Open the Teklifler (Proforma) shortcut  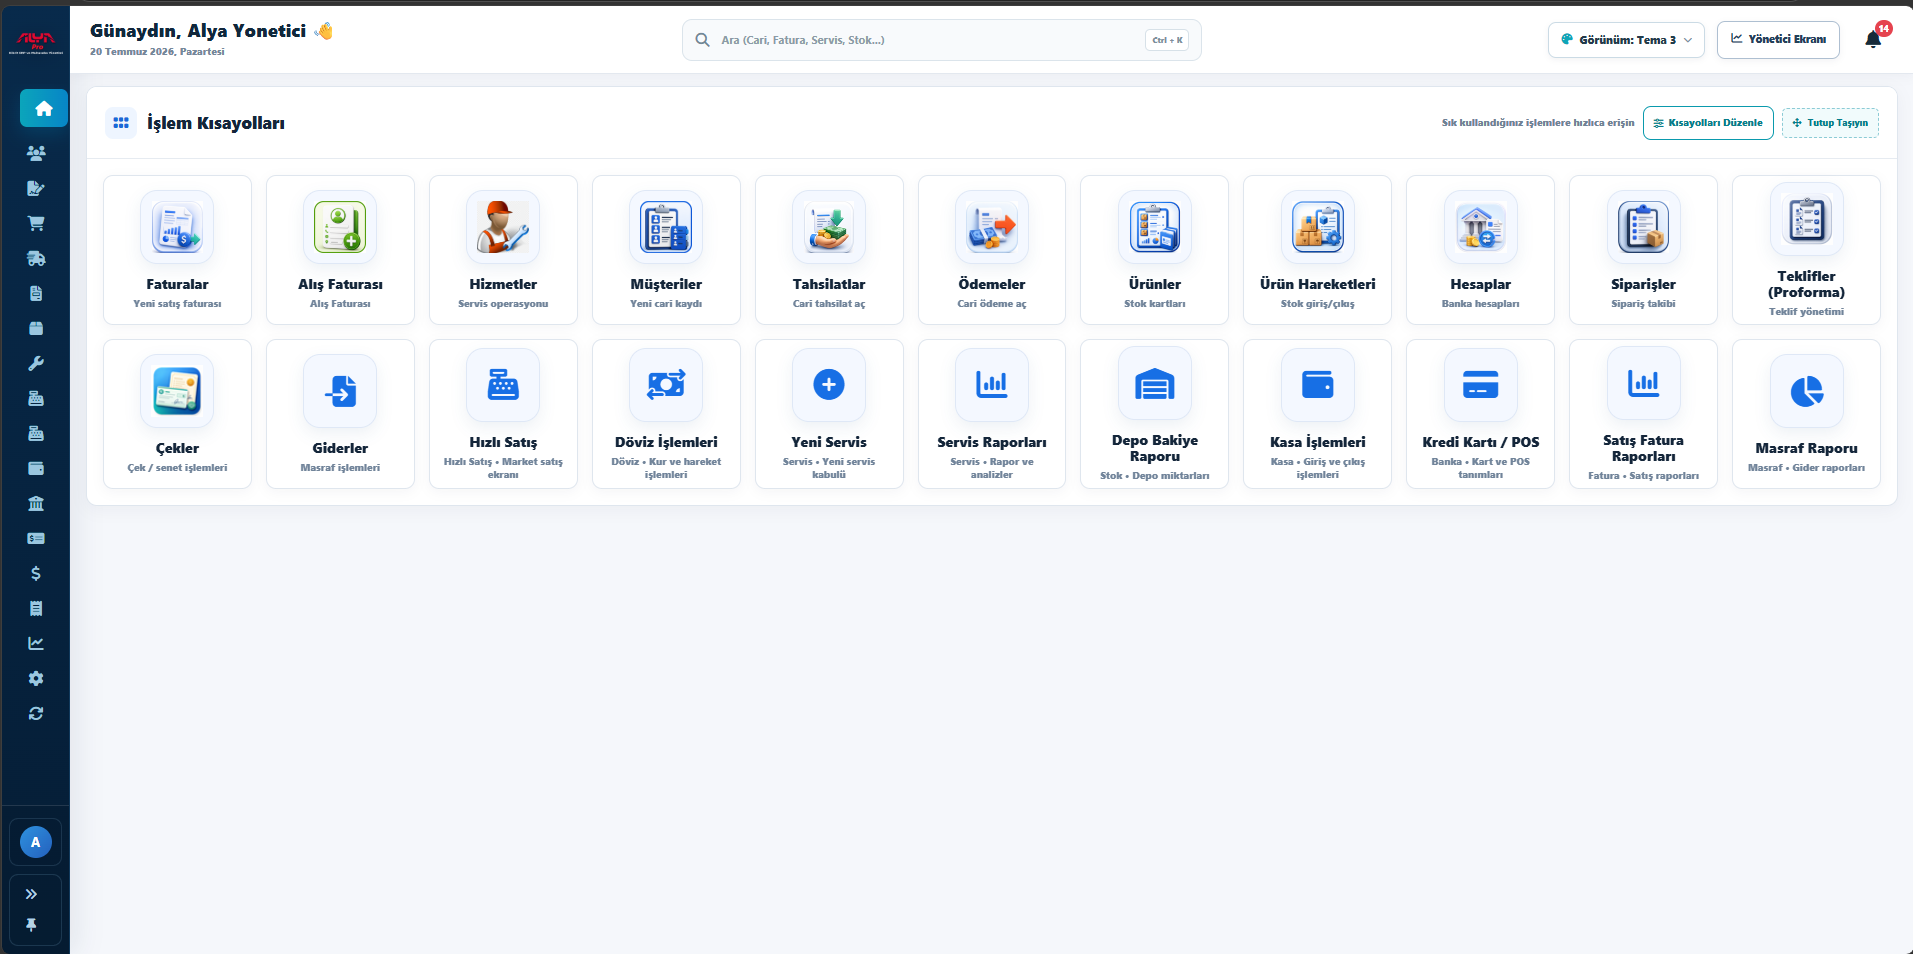[1807, 250]
